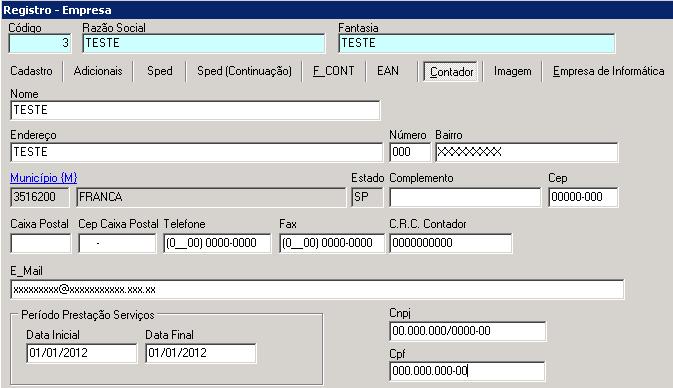
Task: Click the Data Inicial date field
Action: coord(82,353)
